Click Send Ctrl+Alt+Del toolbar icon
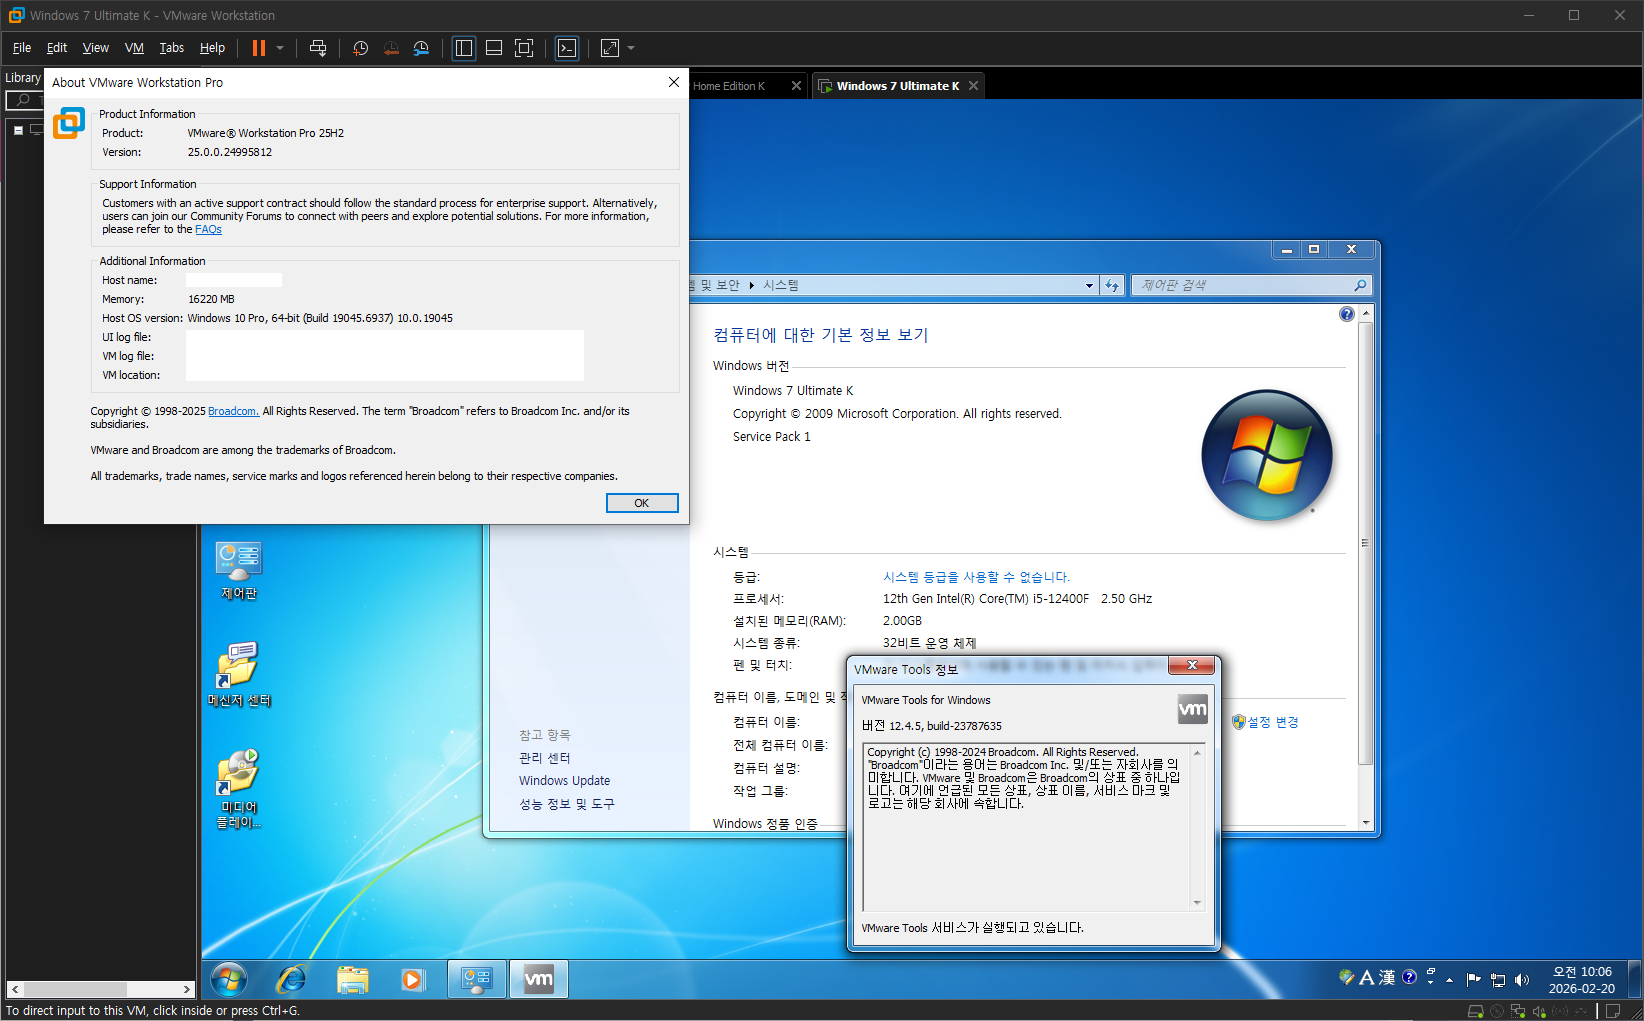Image resolution: width=1644 pixels, height=1021 pixels. tap(318, 48)
